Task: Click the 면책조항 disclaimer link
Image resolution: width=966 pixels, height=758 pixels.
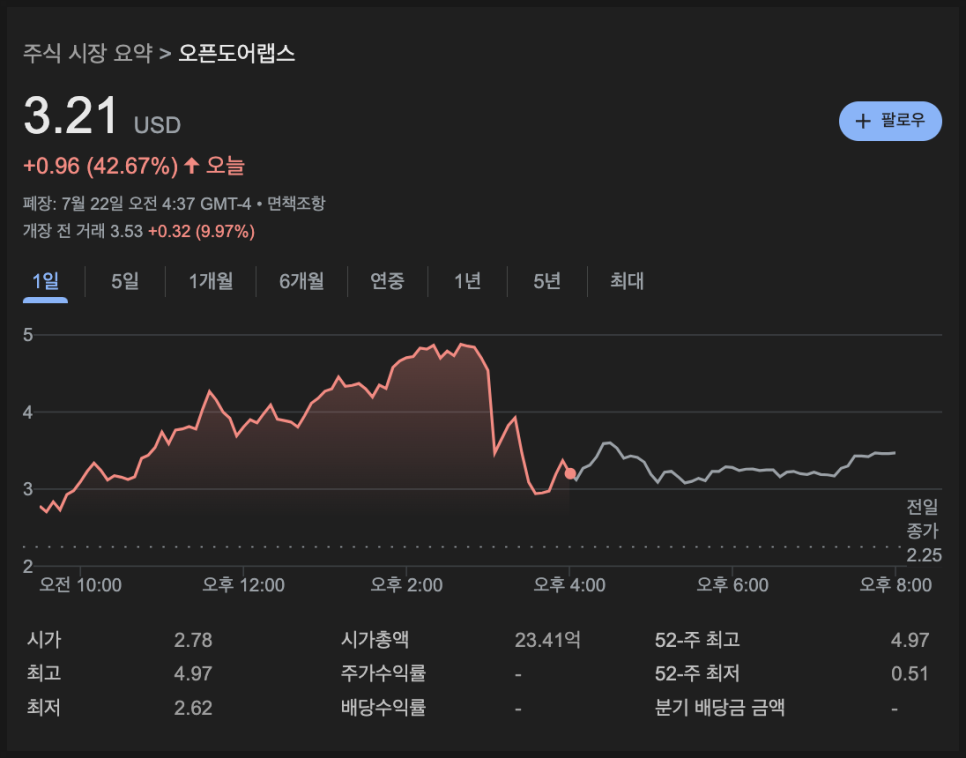Action: click(x=296, y=203)
